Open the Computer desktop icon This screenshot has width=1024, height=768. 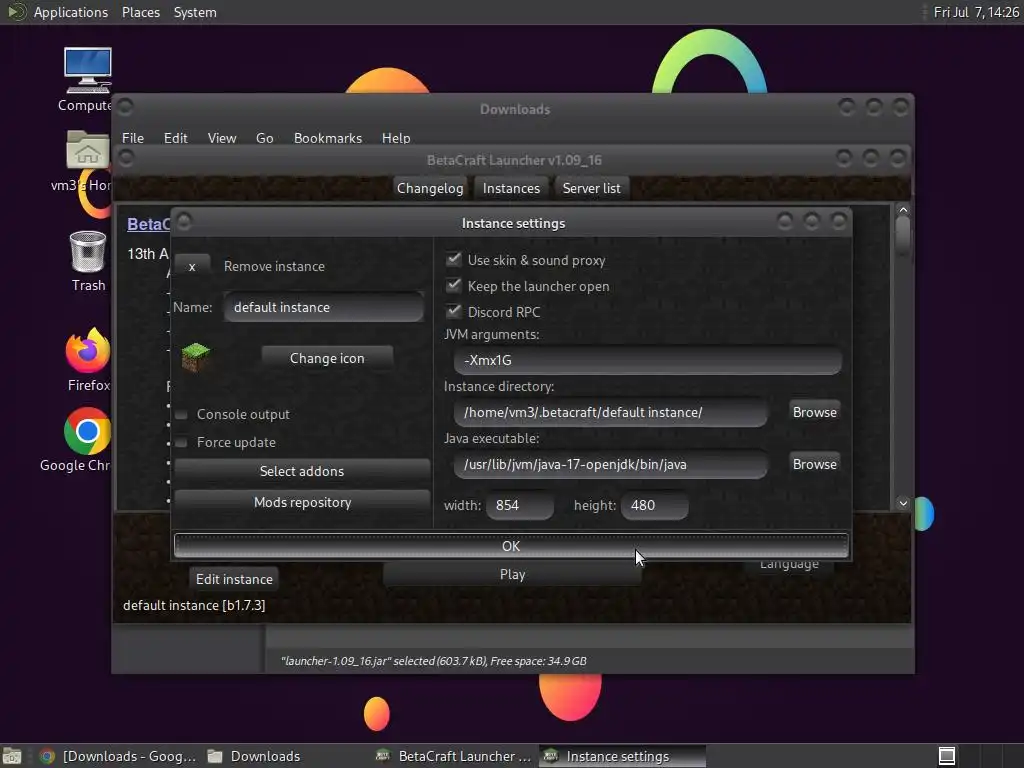coord(88,70)
